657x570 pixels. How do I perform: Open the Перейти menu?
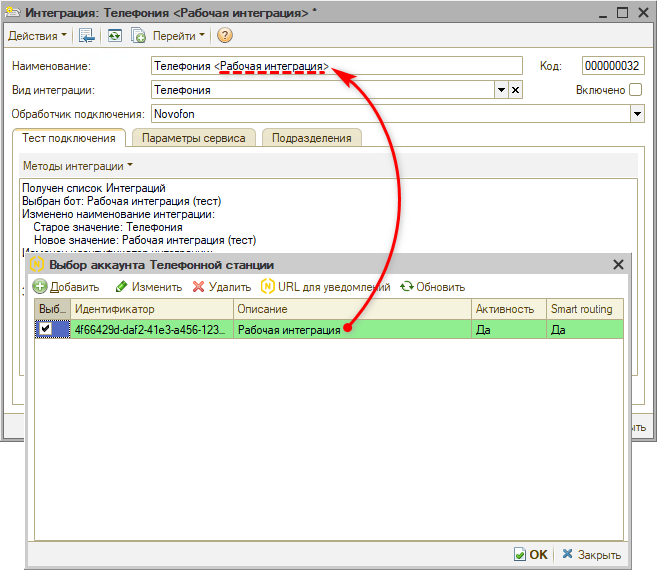(x=179, y=35)
